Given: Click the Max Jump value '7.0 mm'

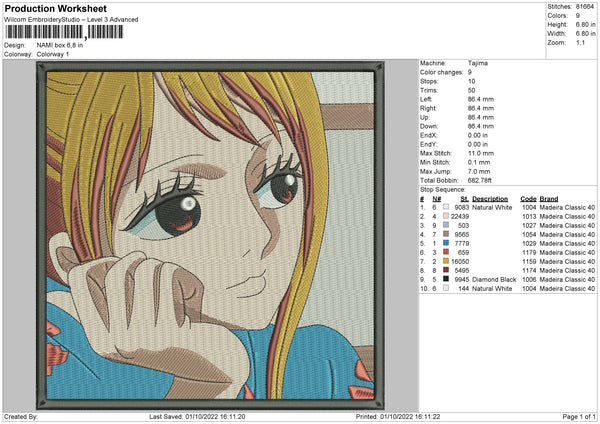Looking at the screenshot, I should tap(479, 171).
